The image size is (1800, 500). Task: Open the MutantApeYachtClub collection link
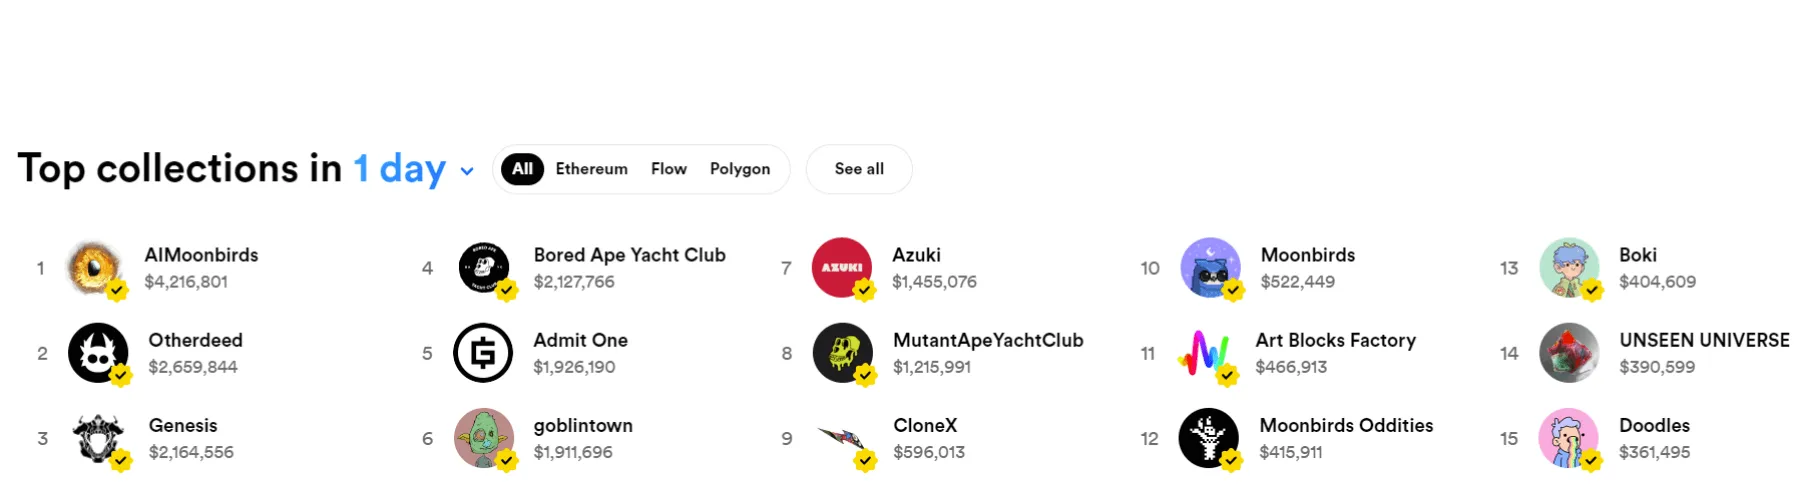[987, 340]
